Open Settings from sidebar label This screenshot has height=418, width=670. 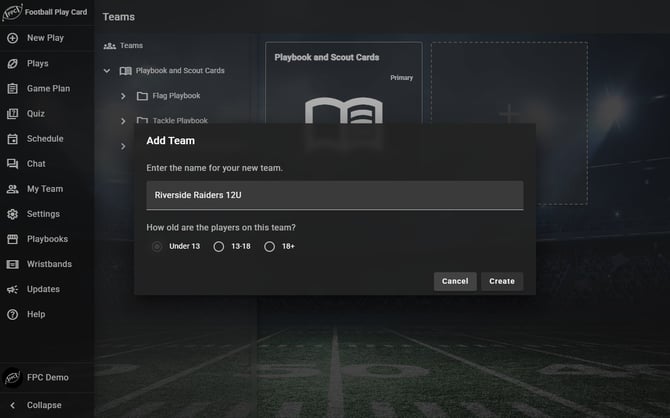[x=43, y=214]
